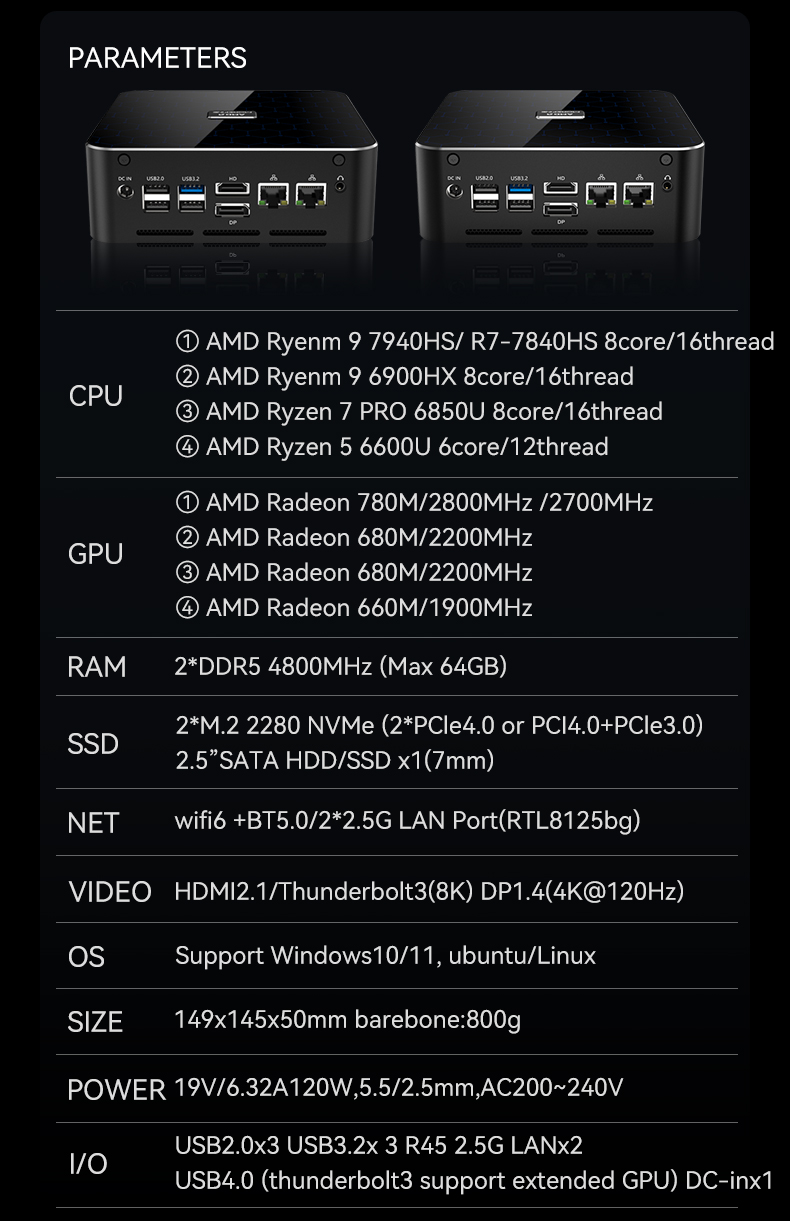Click the SSD row label
Viewport: 790px width, 1221px height.
pyautogui.click(x=93, y=744)
